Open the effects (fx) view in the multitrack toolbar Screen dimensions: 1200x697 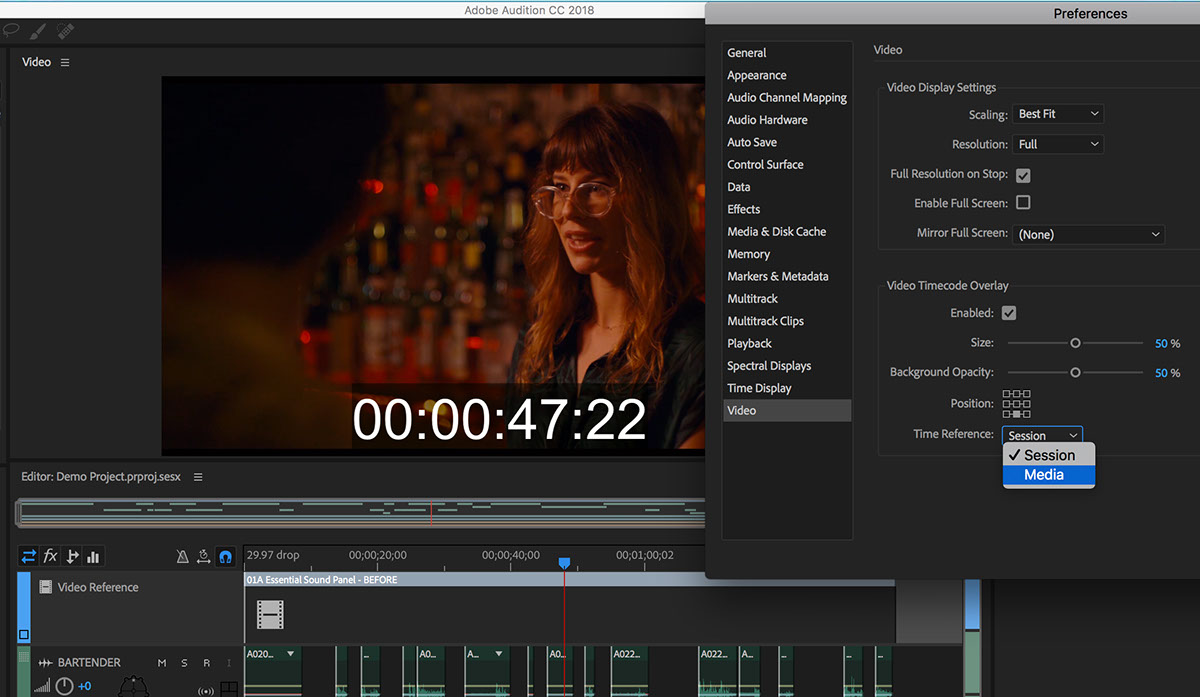point(50,556)
